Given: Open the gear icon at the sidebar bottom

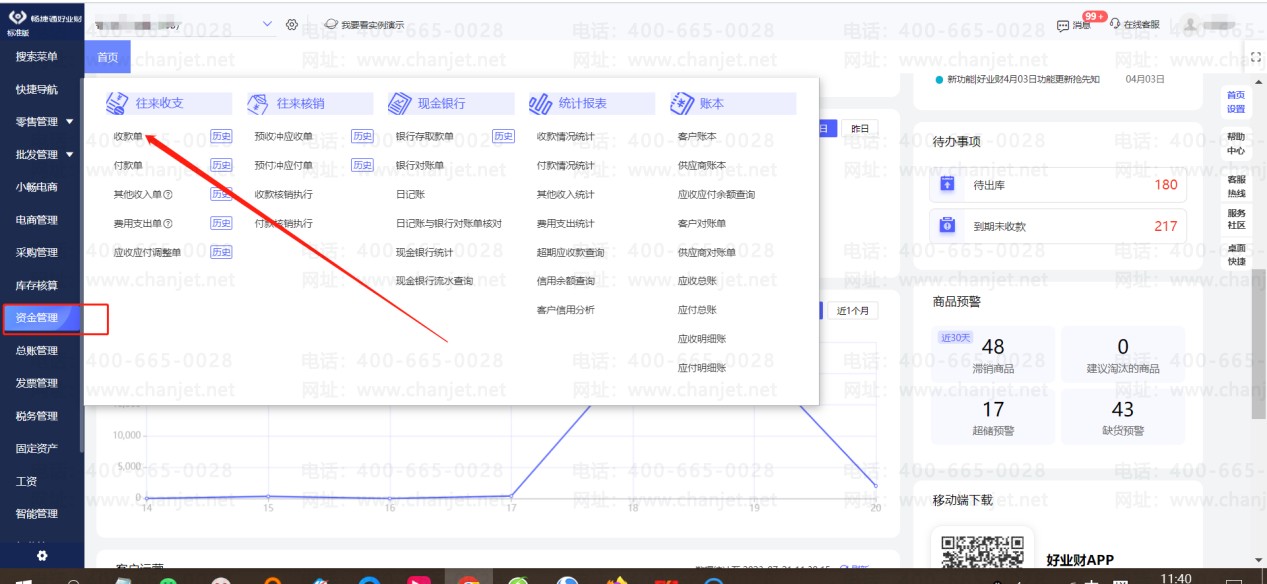Looking at the screenshot, I should [41, 555].
